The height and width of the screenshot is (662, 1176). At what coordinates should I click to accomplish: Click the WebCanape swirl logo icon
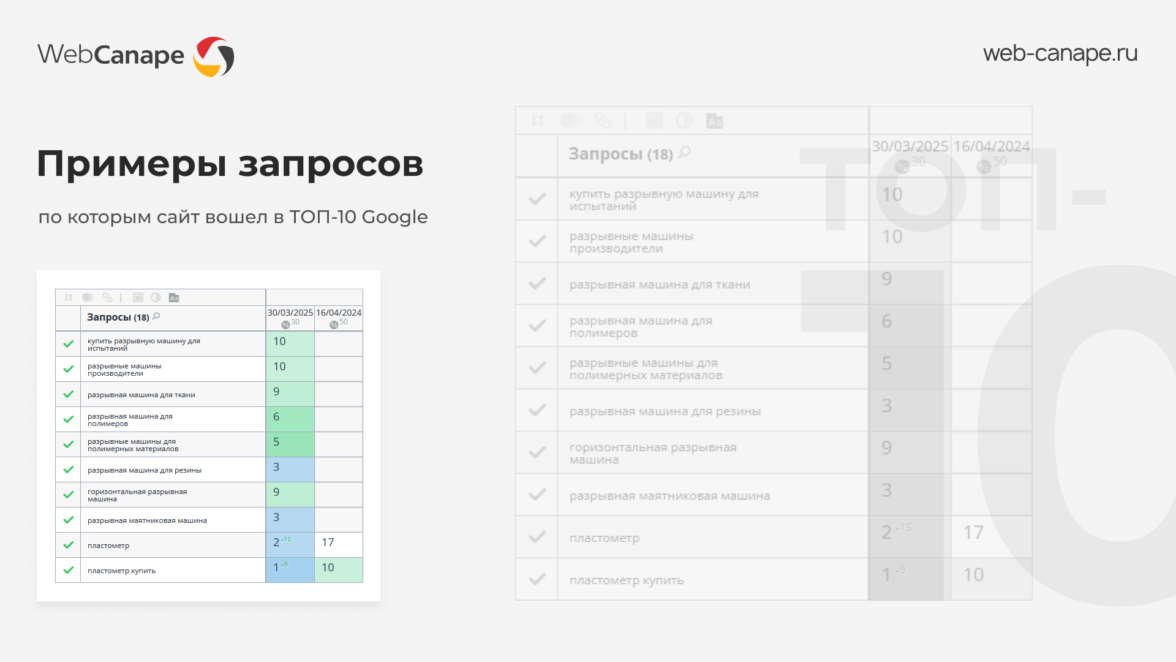coord(214,56)
